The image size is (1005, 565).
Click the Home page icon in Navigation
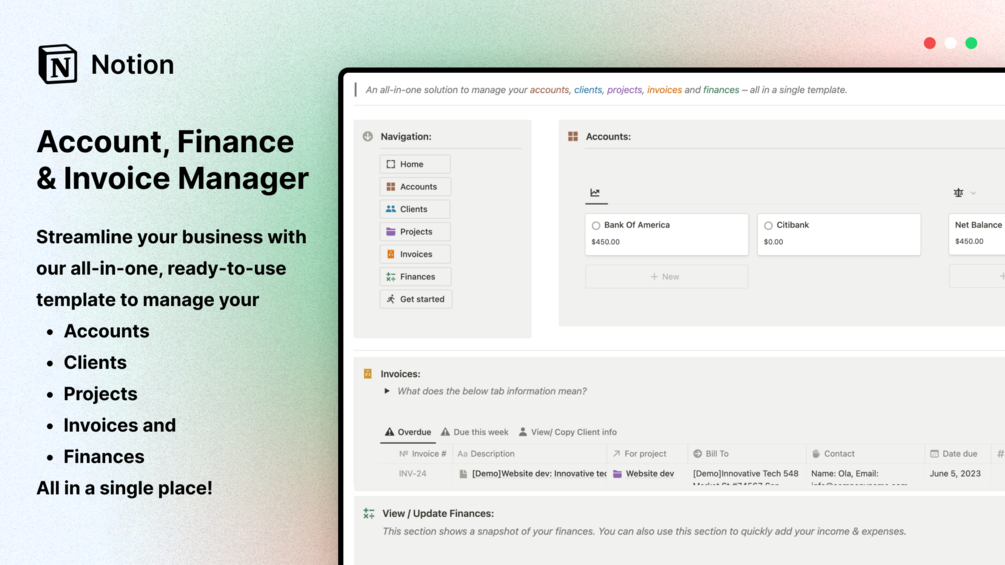tap(390, 164)
